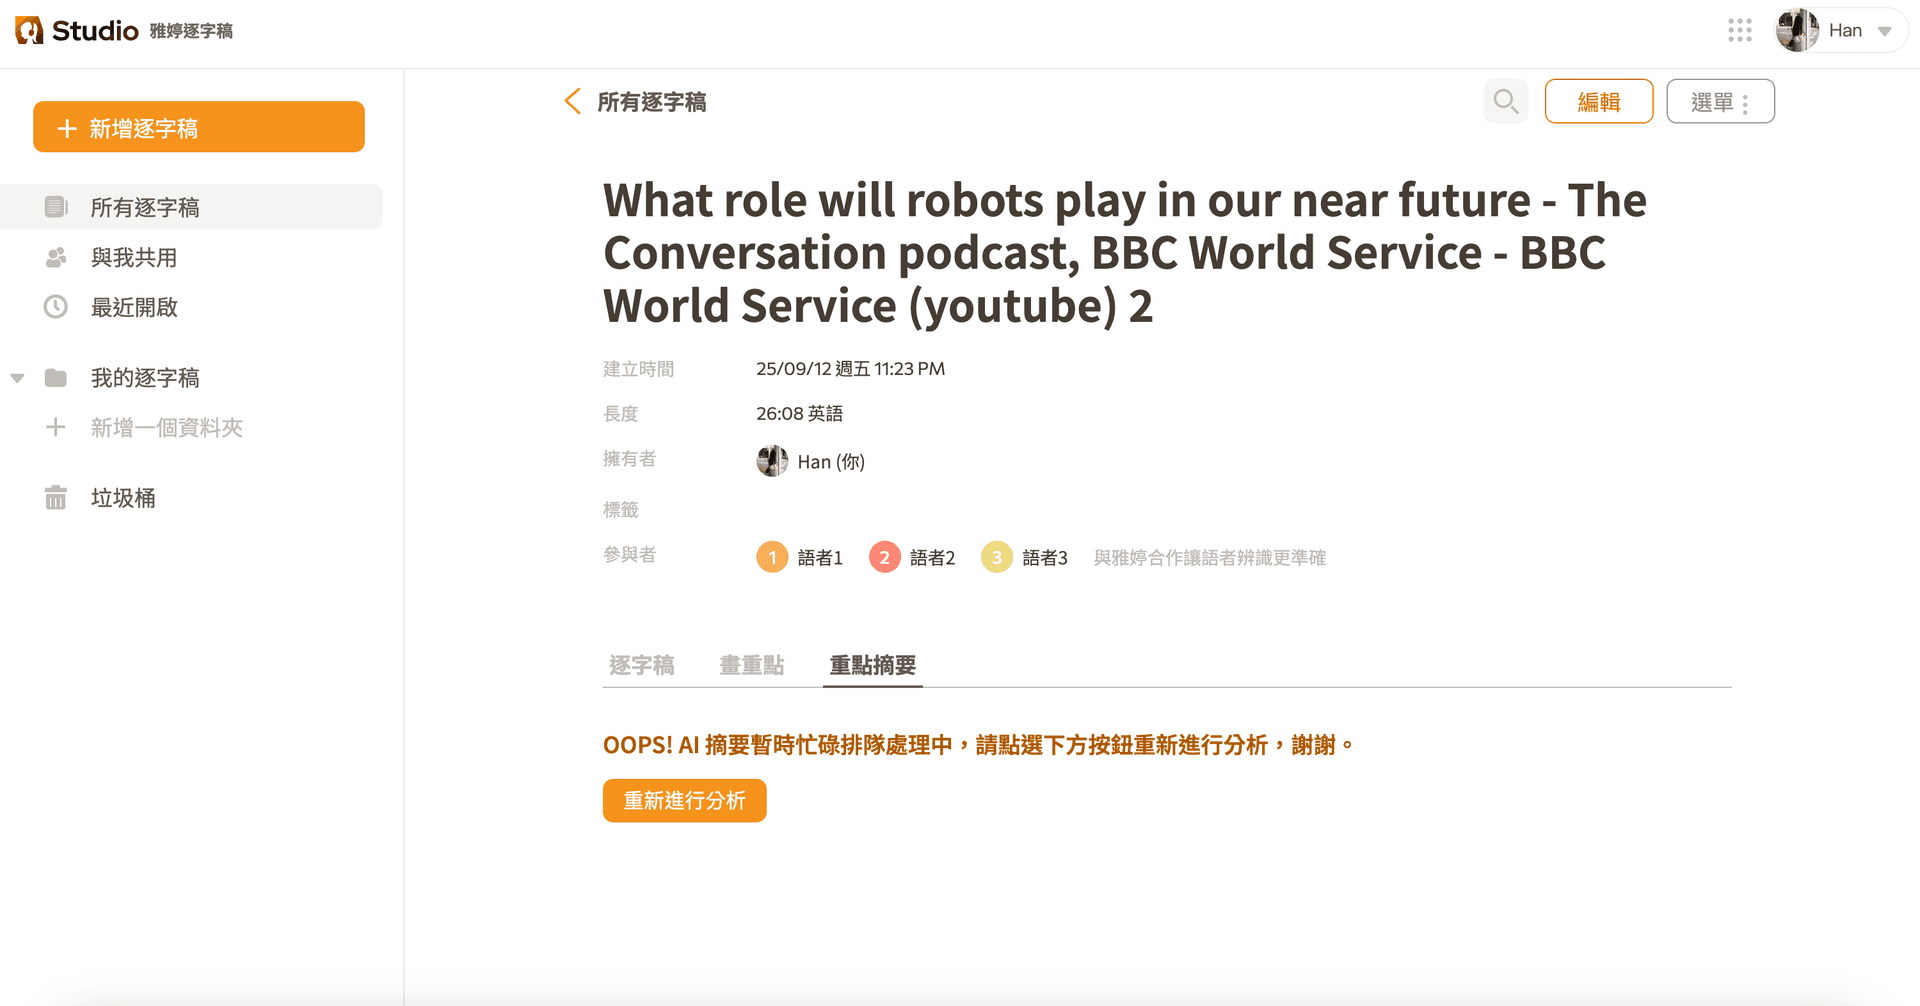The width and height of the screenshot is (1920, 1006).
Task: Click the 雅婷逐字稿 brand text in header
Action: [191, 31]
